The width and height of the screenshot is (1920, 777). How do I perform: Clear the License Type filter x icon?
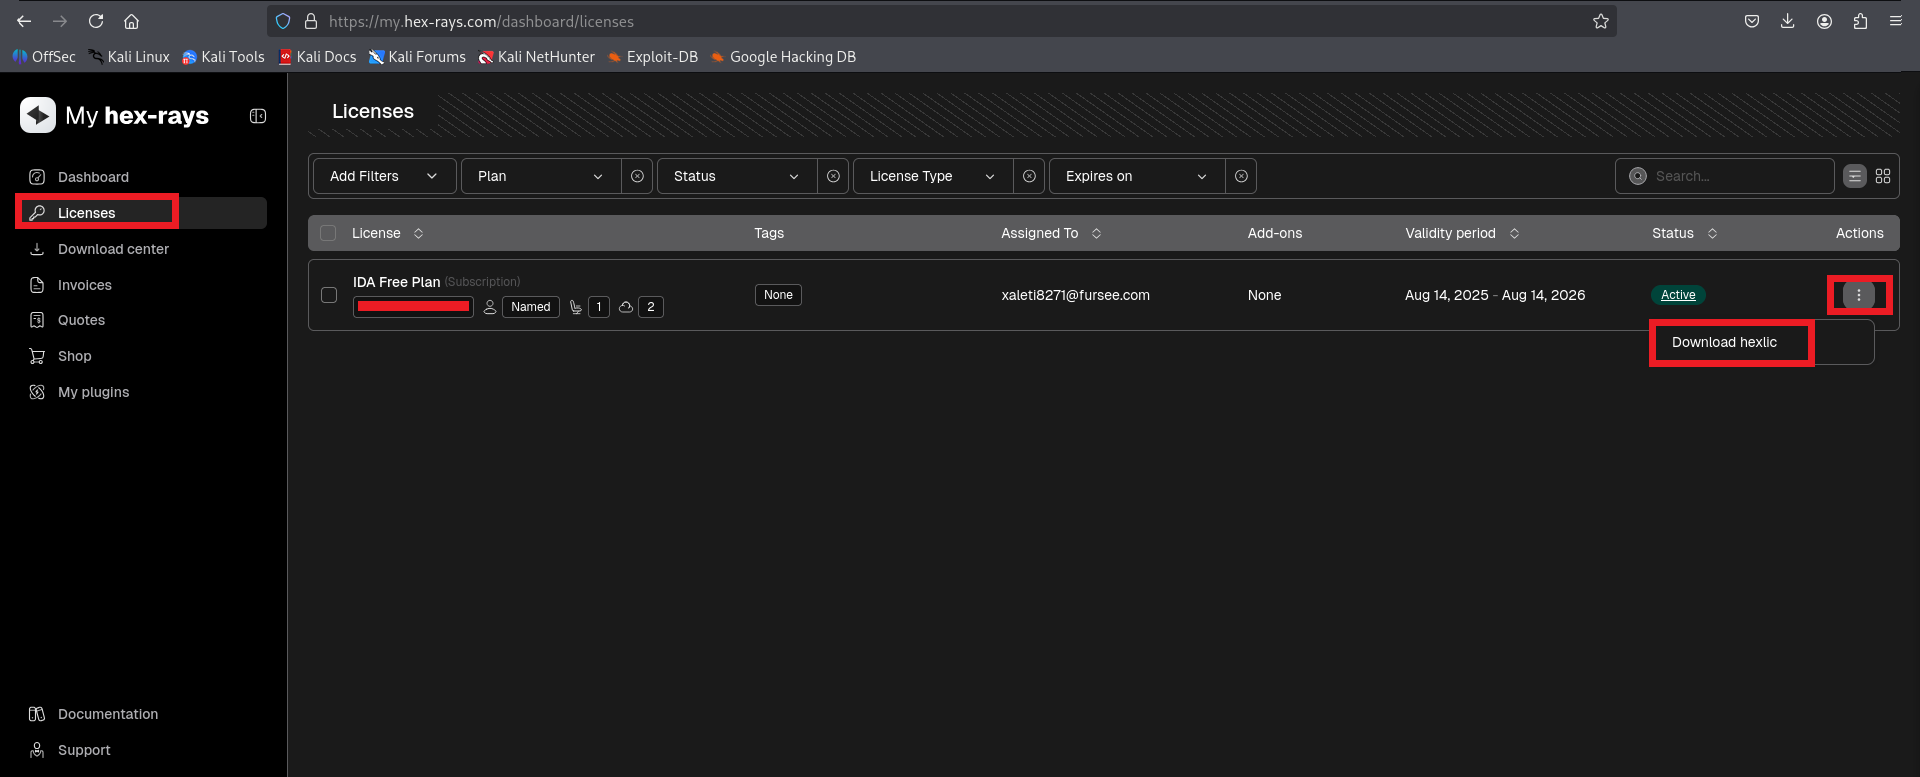(x=1029, y=176)
